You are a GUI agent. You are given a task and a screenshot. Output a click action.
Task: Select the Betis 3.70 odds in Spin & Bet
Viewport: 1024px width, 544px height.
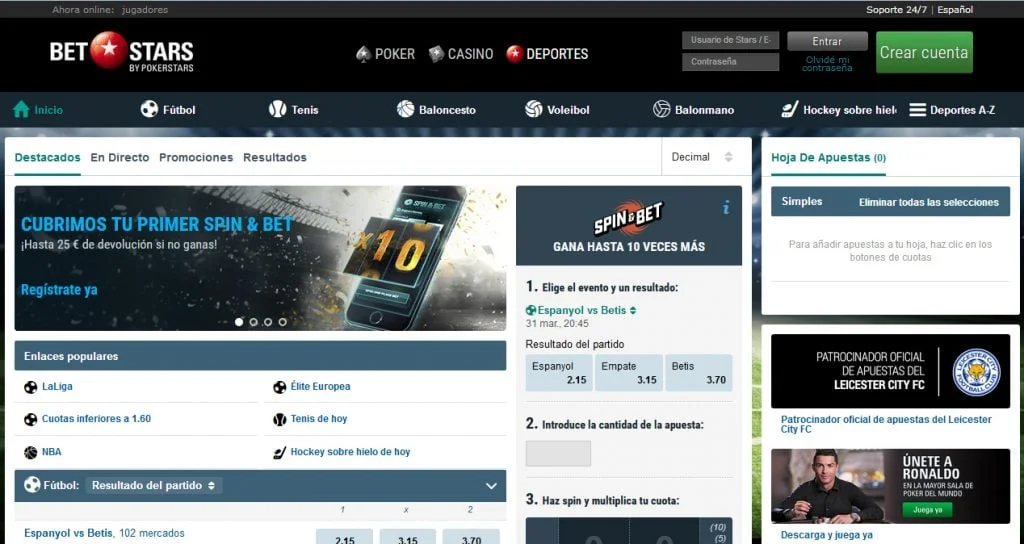(699, 373)
